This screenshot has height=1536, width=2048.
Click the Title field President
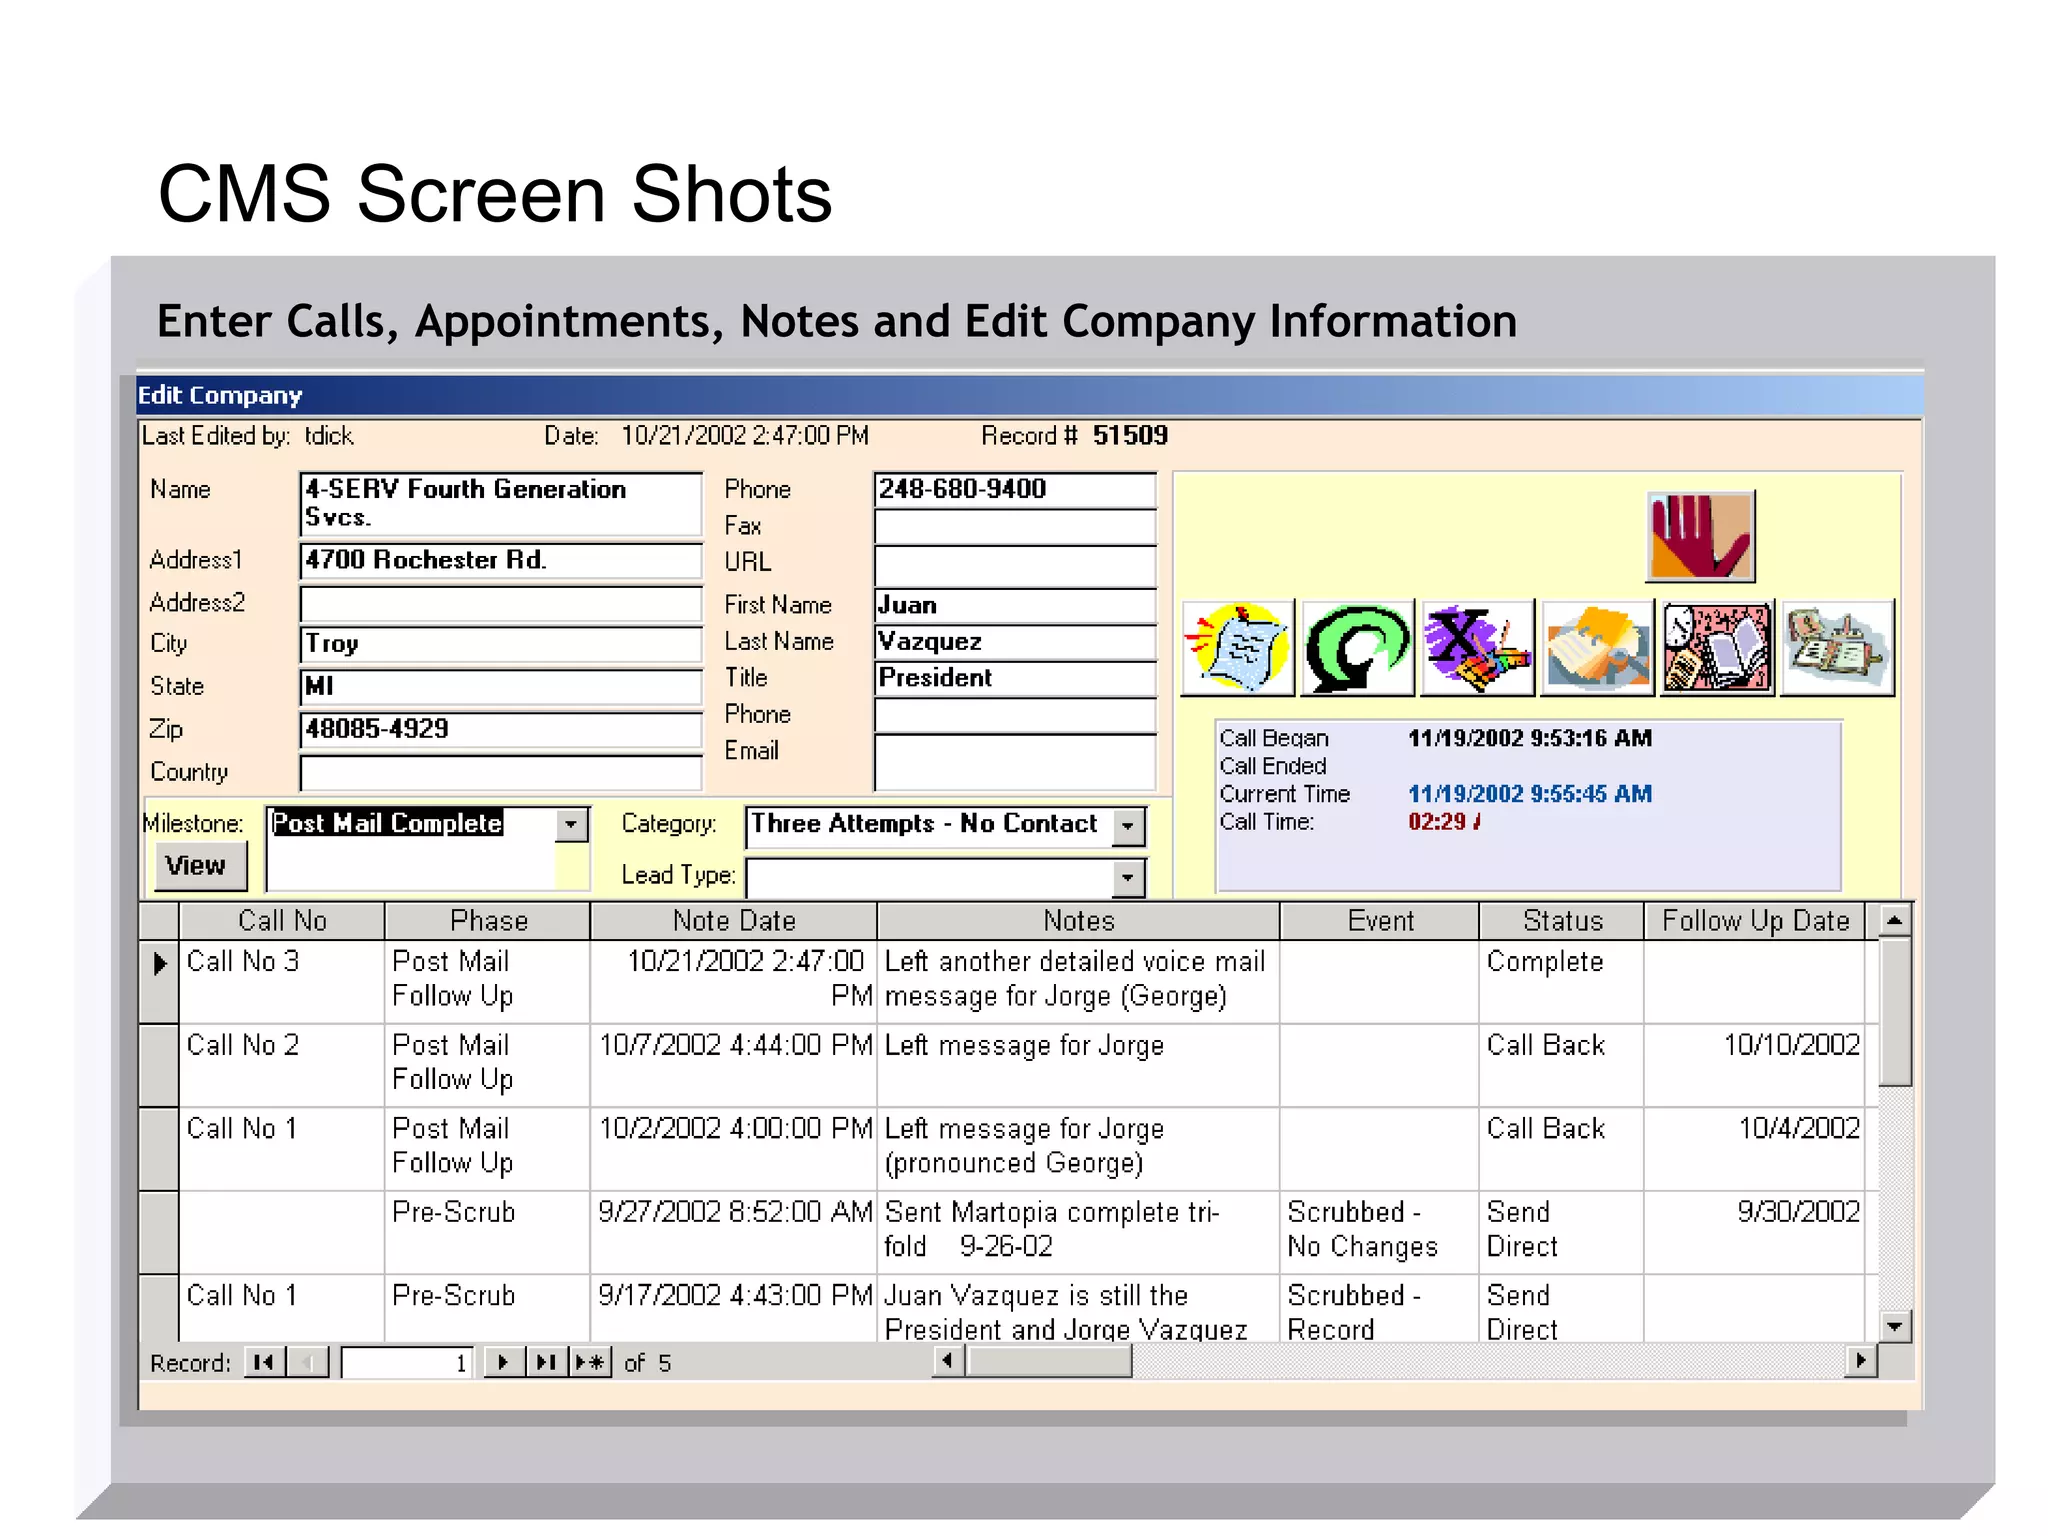click(x=1015, y=679)
